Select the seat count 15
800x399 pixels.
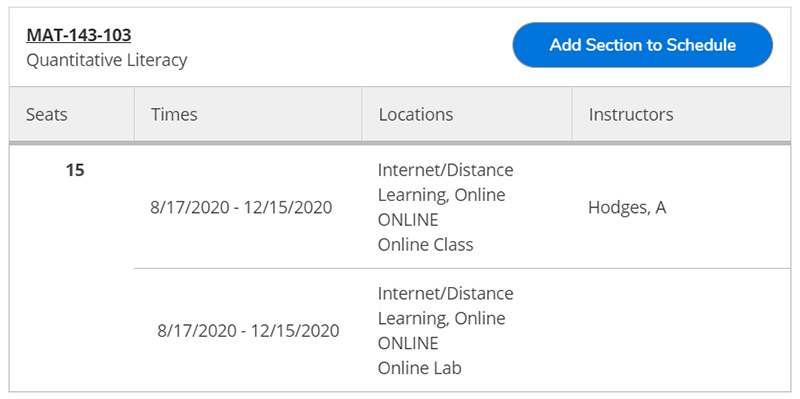(74, 170)
